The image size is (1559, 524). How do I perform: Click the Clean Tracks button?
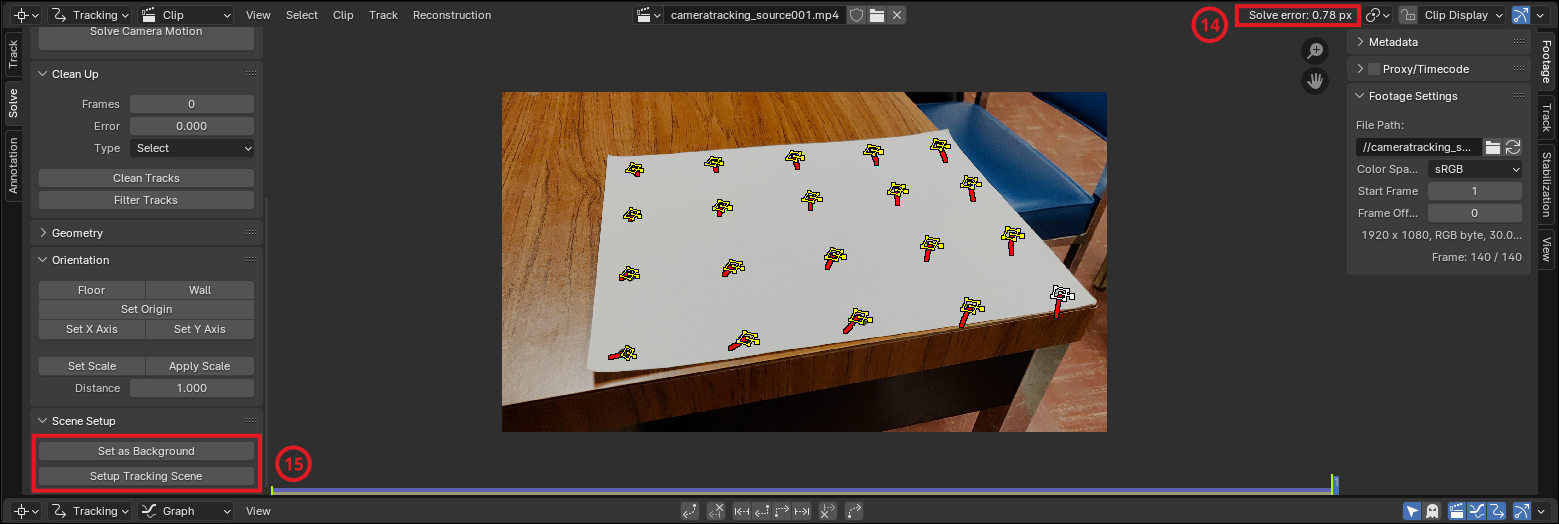click(146, 178)
